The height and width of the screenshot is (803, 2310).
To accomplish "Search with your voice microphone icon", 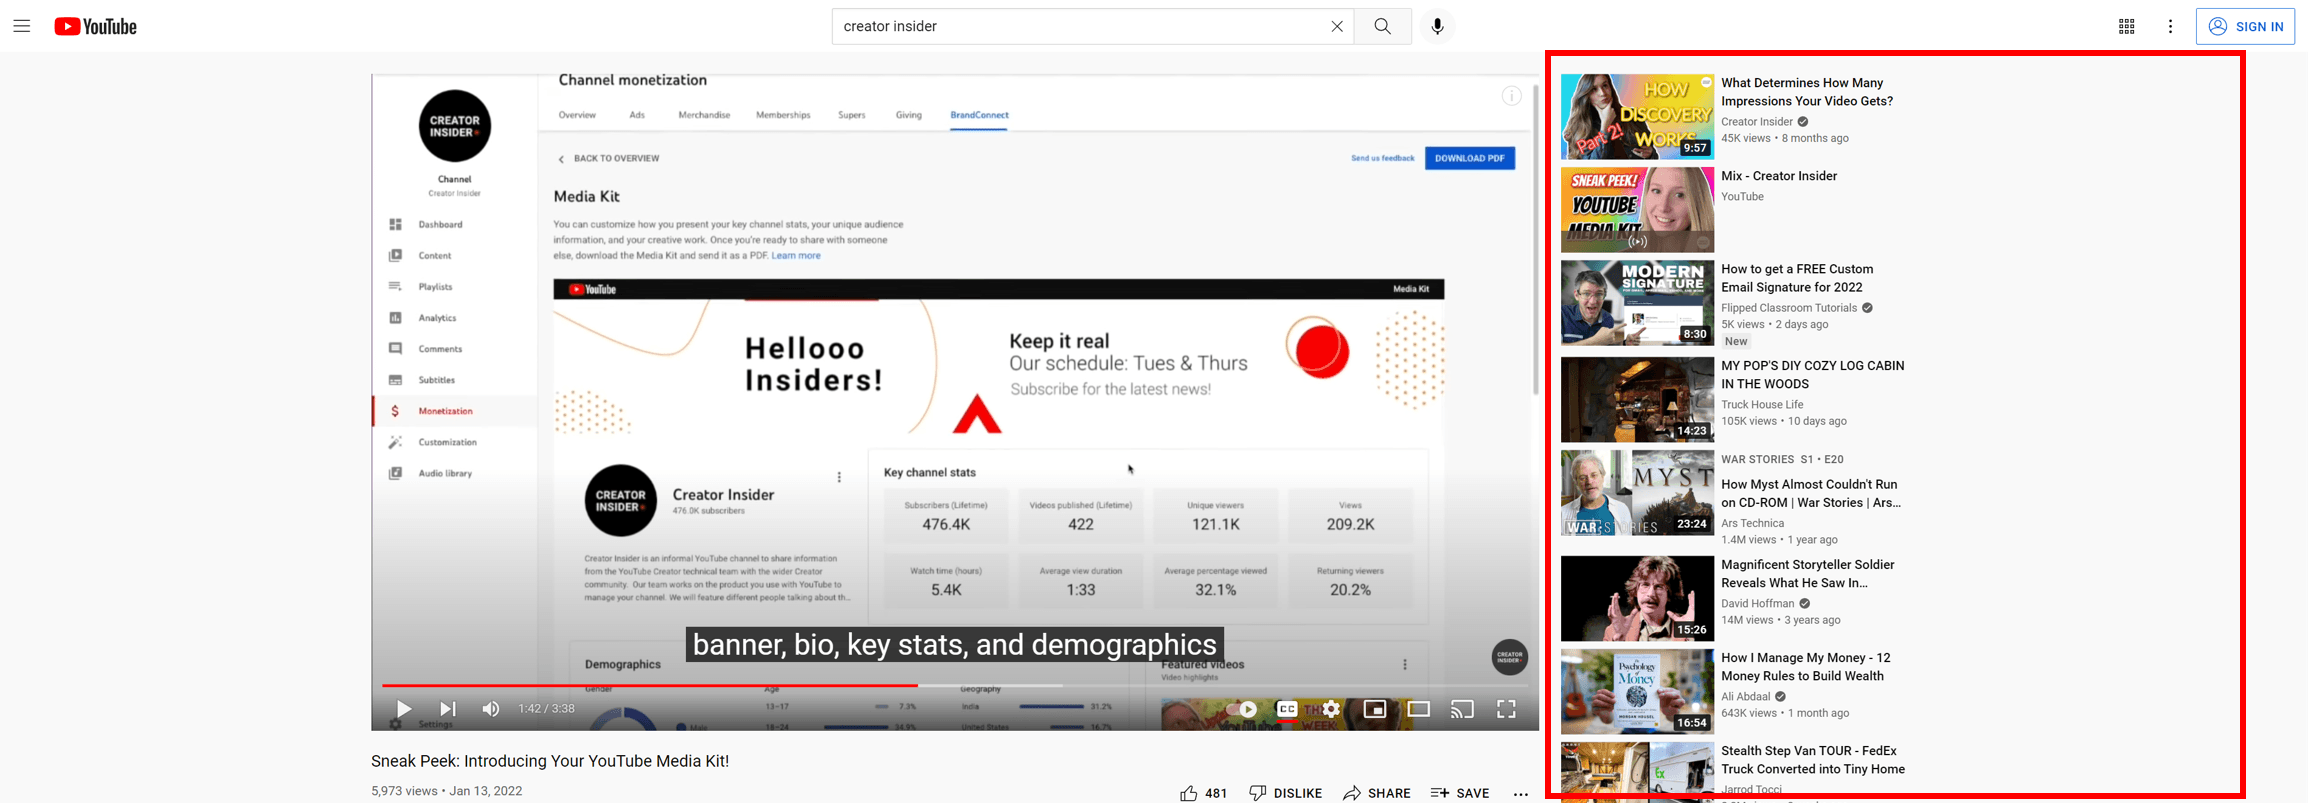I will pos(1437,26).
